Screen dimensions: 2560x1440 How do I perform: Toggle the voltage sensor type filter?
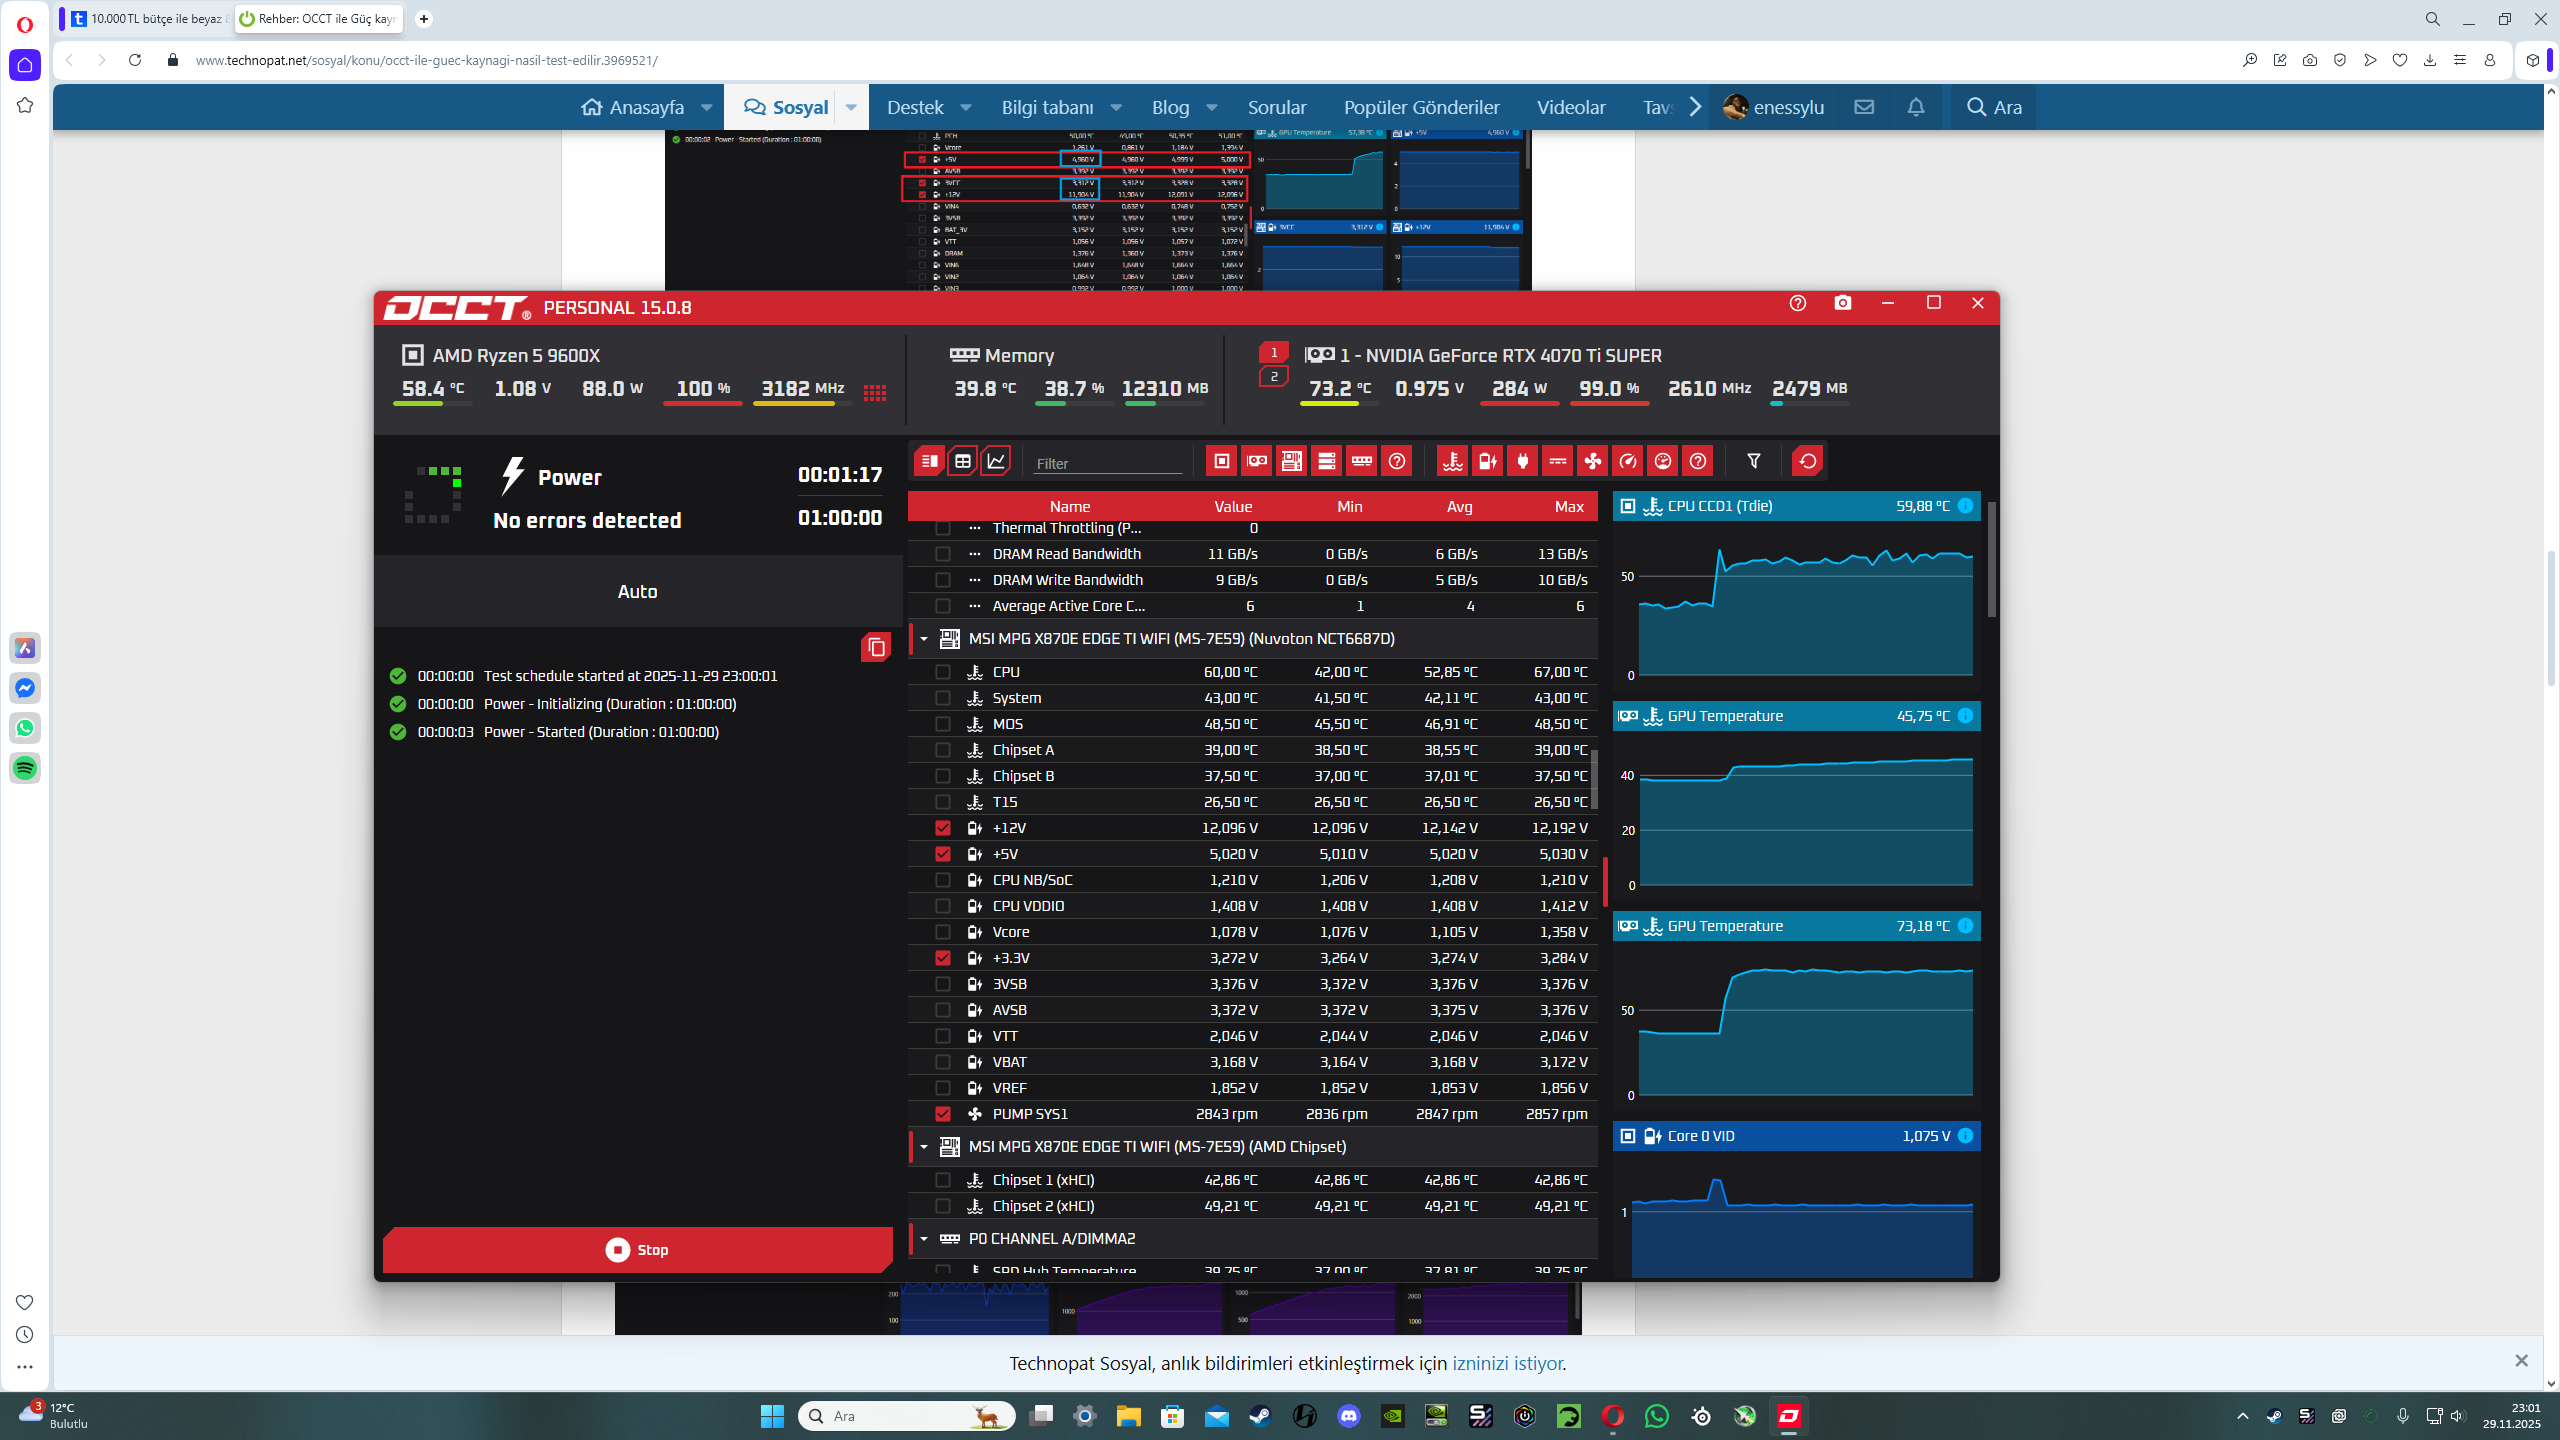tap(1487, 461)
